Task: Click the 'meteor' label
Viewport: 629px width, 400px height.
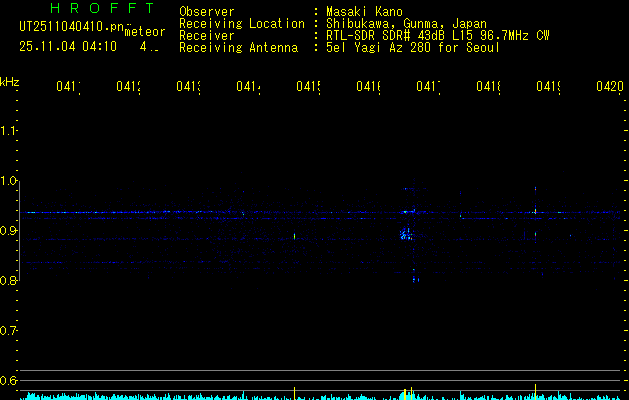Action: [x=145, y=32]
